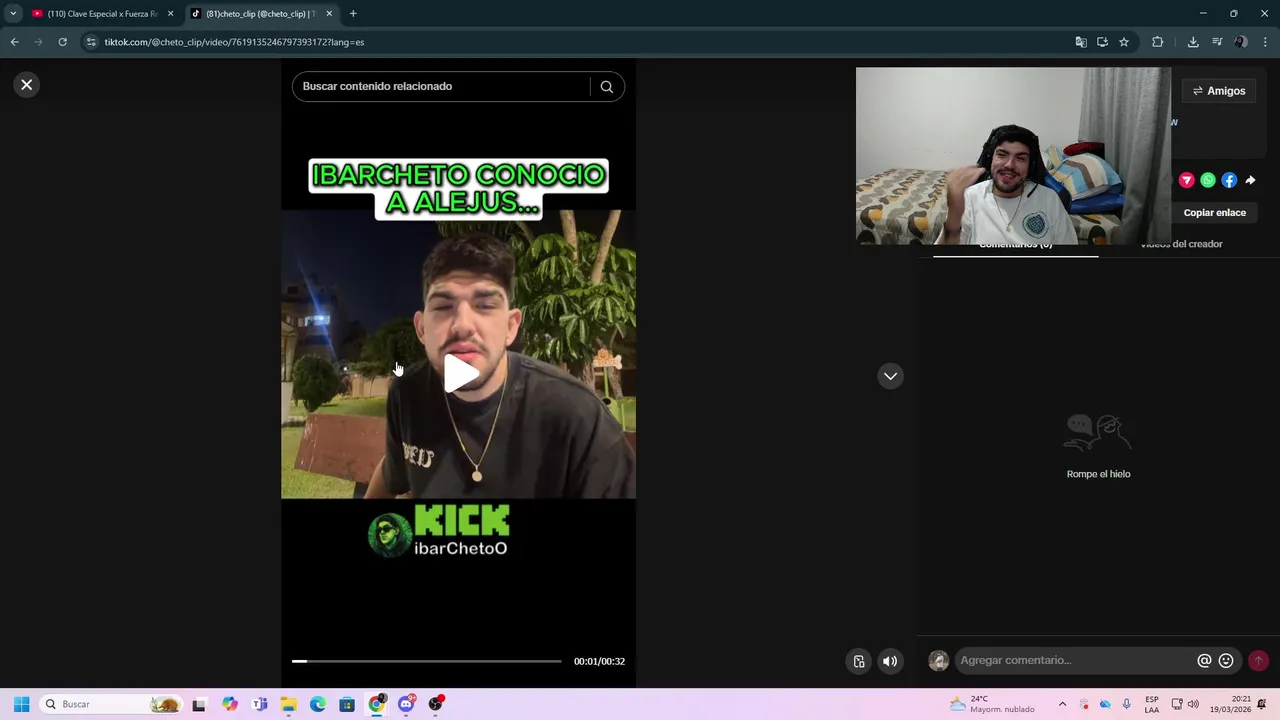Image resolution: width=1280 pixels, height=720 pixels.
Task: Click the search magnifier in the related content bar
Action: pos(606,87)
